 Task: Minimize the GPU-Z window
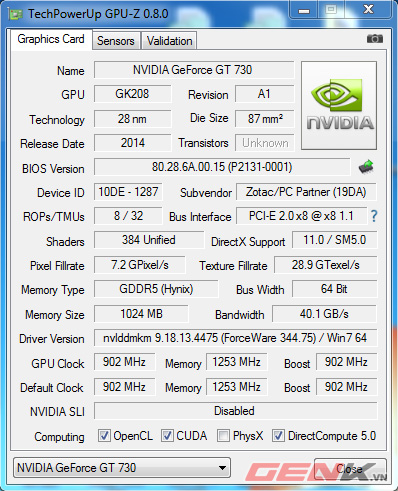[x=304, y=10]
